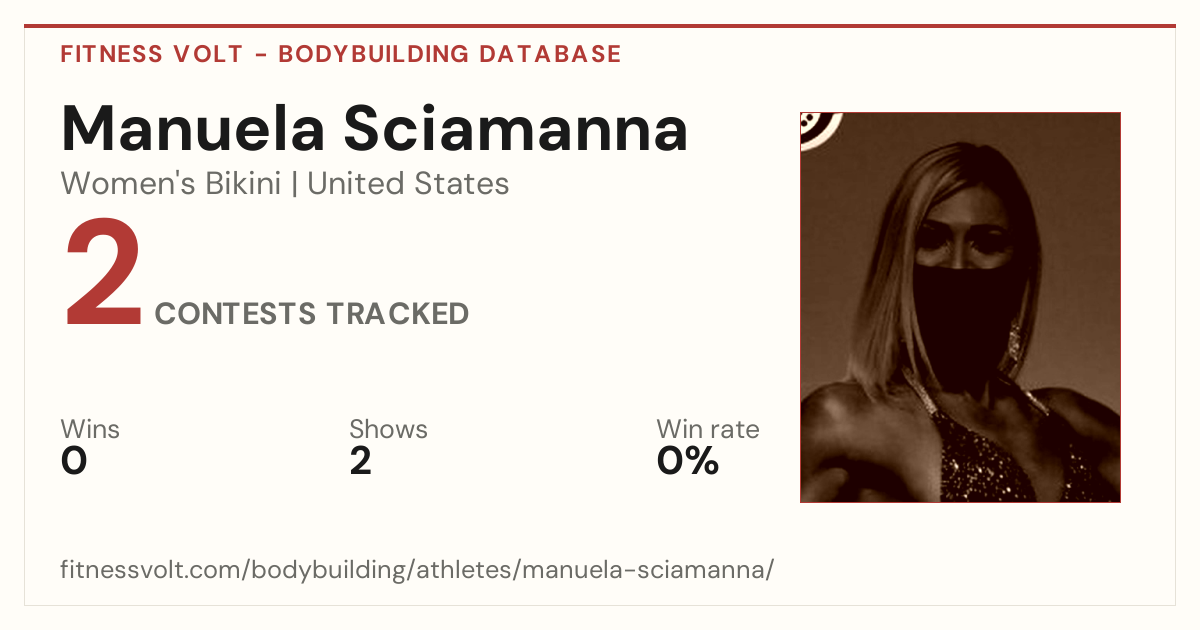Click the red top border line
Image resolution: width=1200 pixels, height=630 pixels.
click(x=600, y=26)
